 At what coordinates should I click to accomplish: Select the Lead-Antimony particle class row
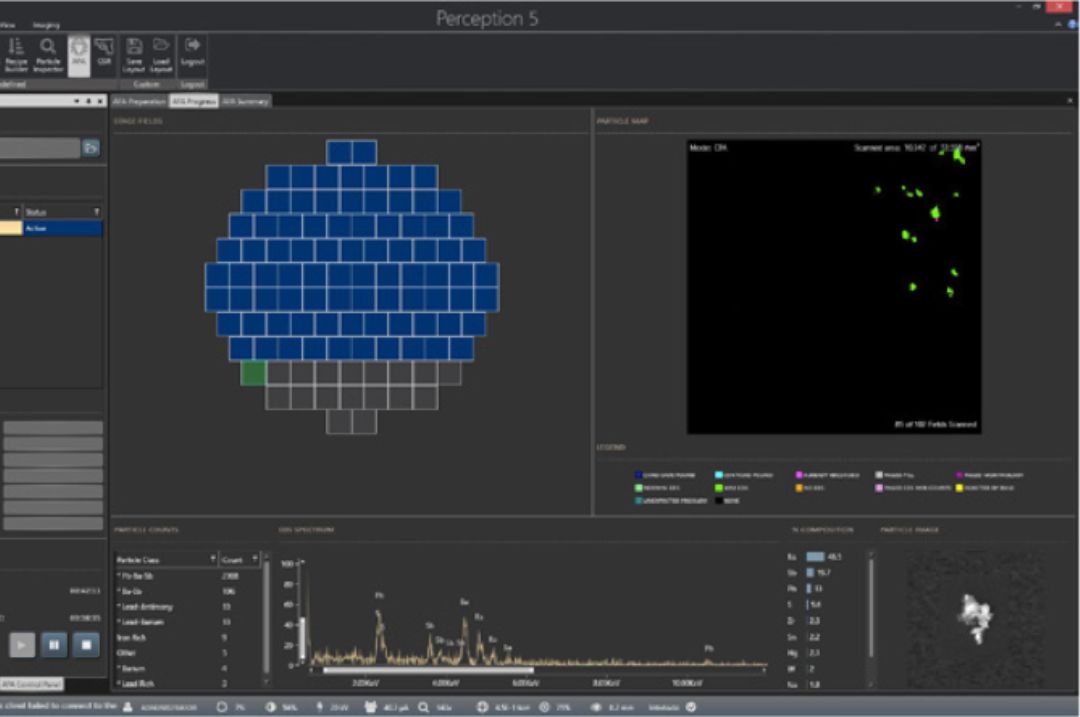click(x=186, y=607)
